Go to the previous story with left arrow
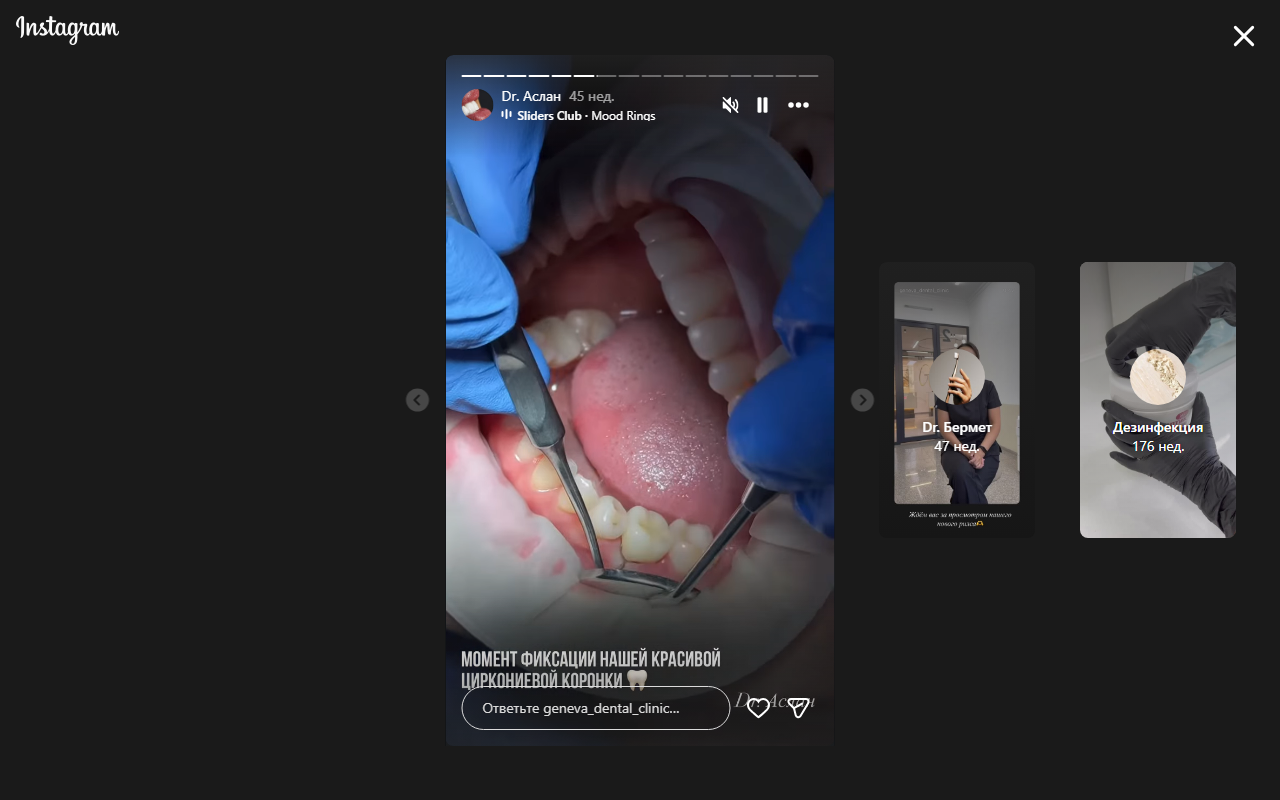The image size is (1280, 800). [417, 400]
